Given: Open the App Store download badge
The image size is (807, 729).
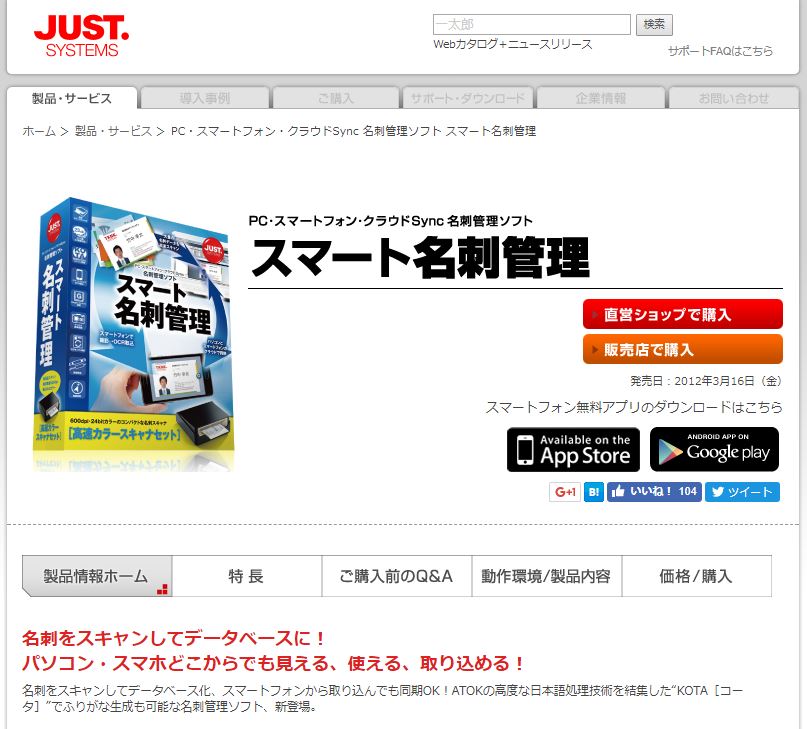Looking at the screenshot, I should coord(573,449).
